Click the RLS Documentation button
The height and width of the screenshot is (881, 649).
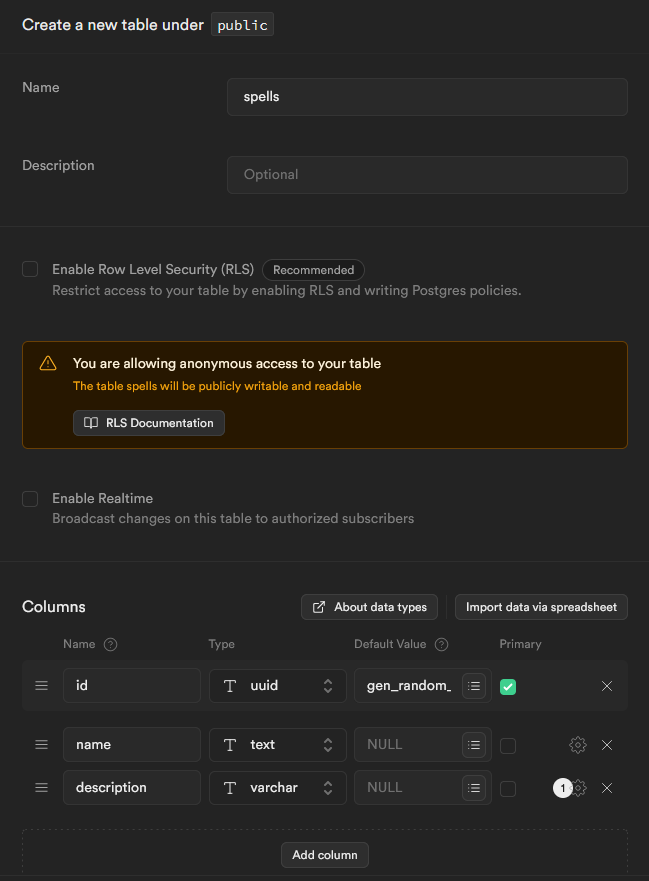[149, 423]
